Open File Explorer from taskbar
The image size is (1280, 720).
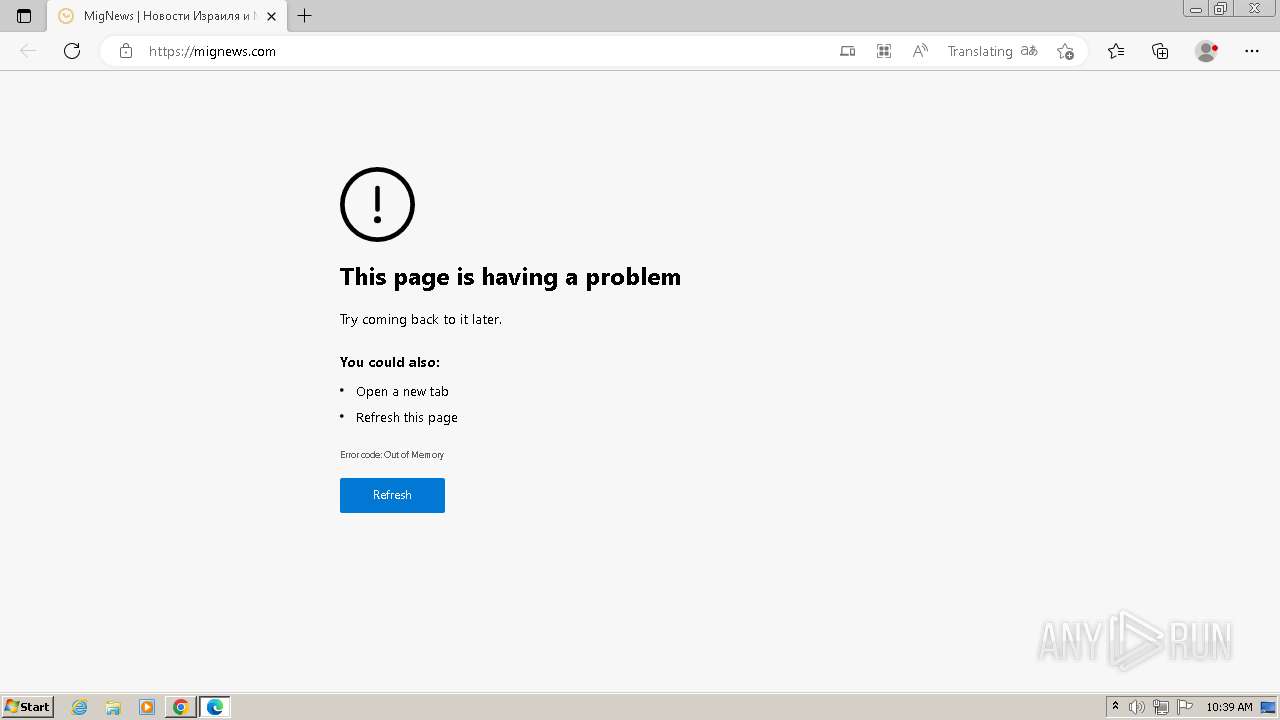tap(113, 707)
